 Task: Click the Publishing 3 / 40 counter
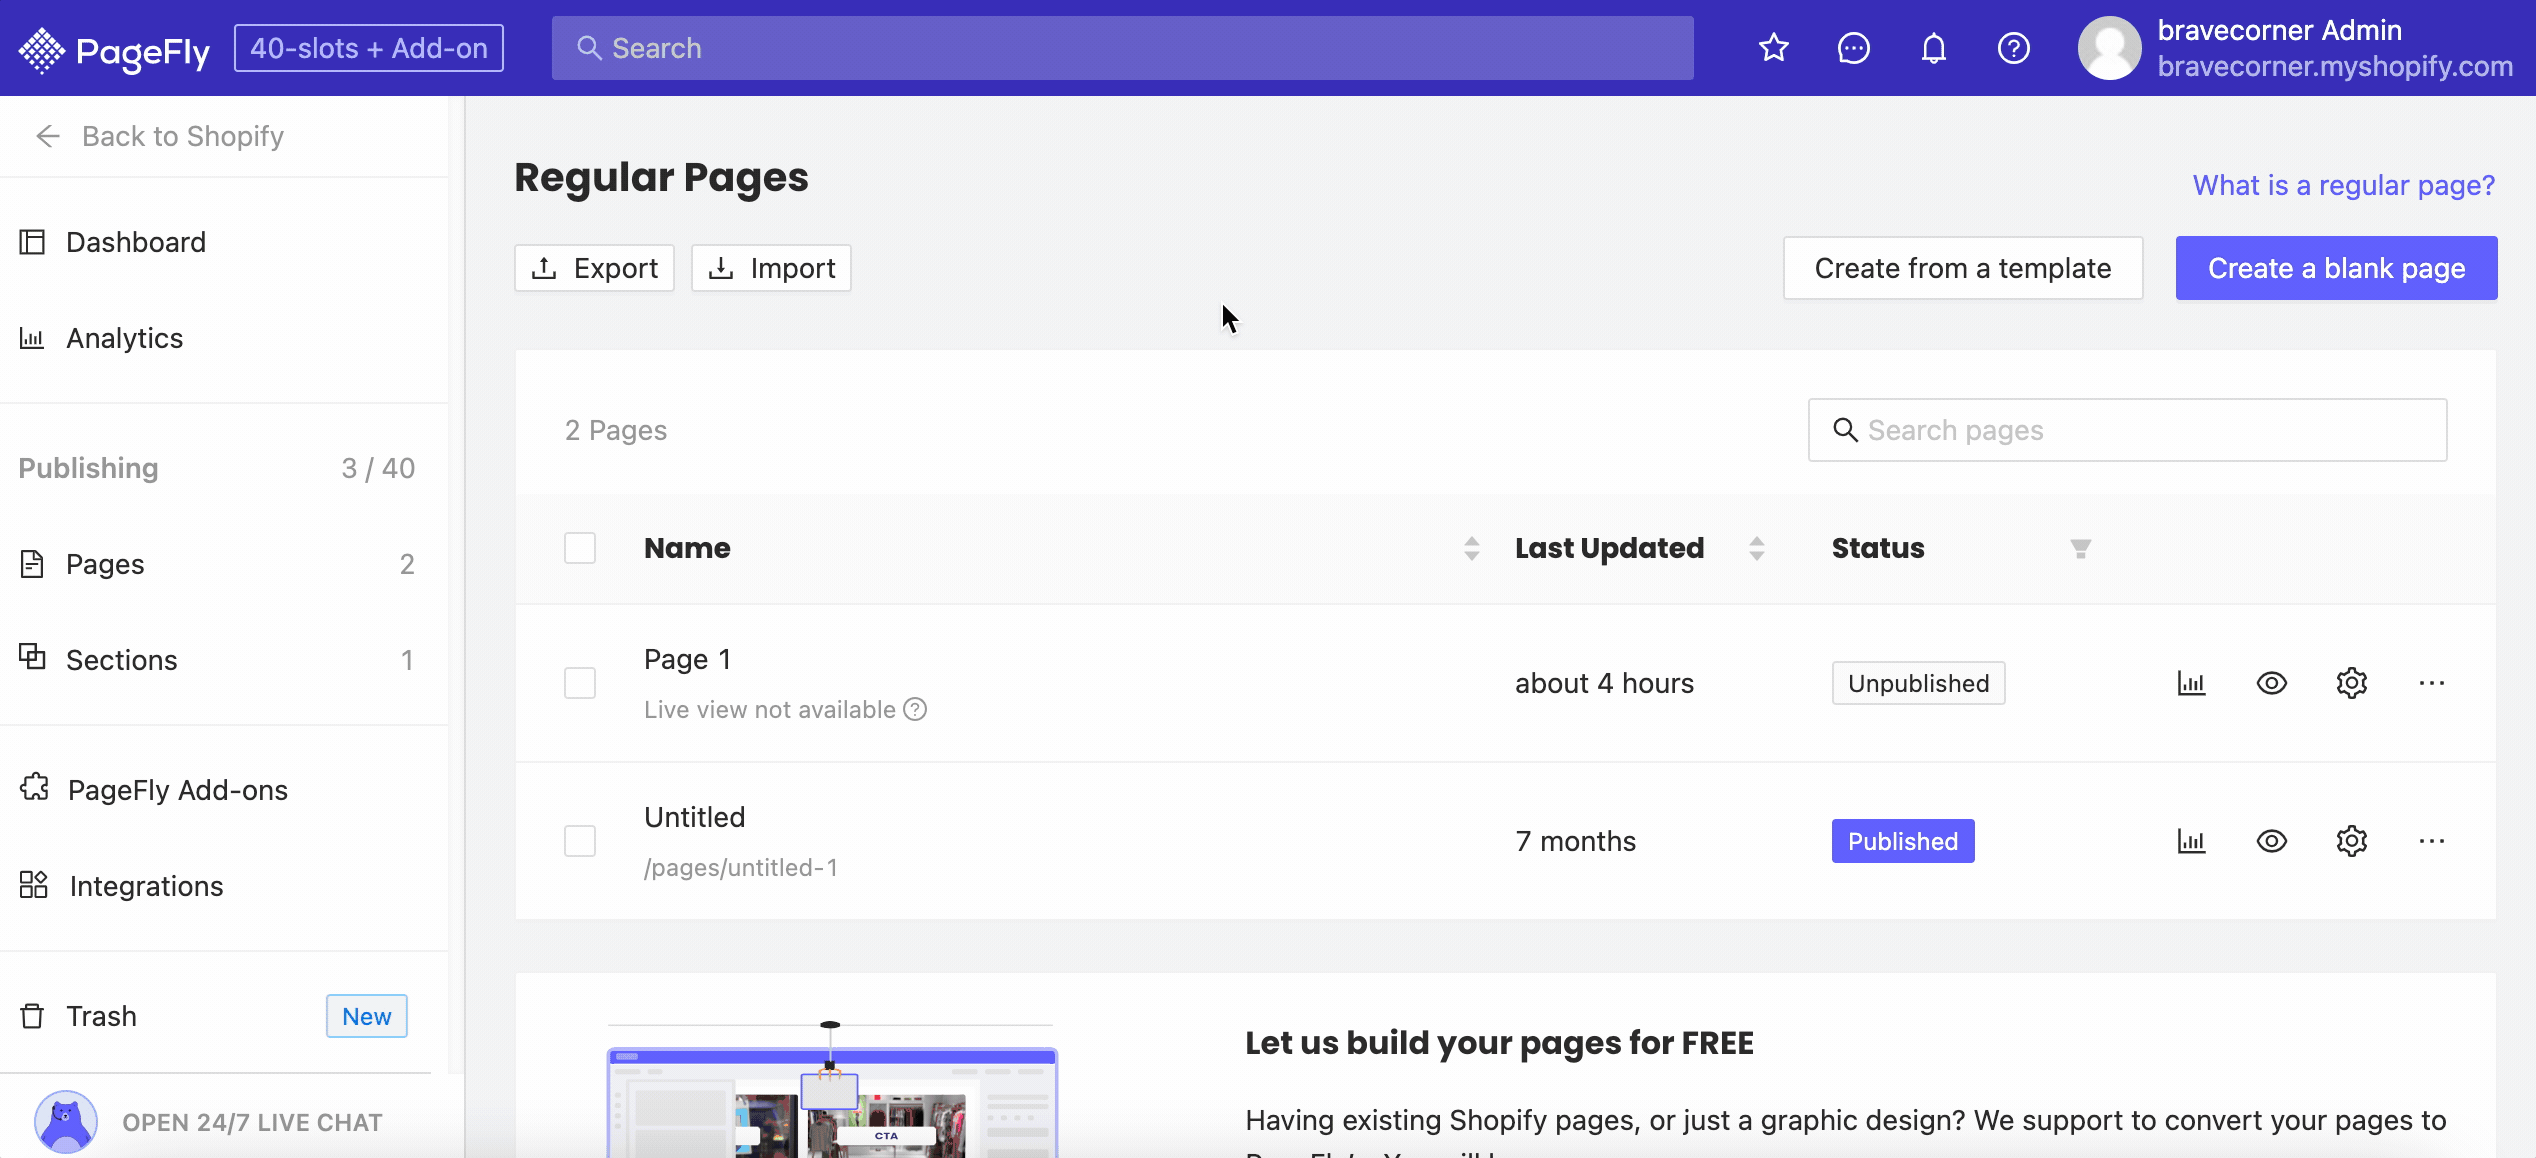[x=378, y=468]
